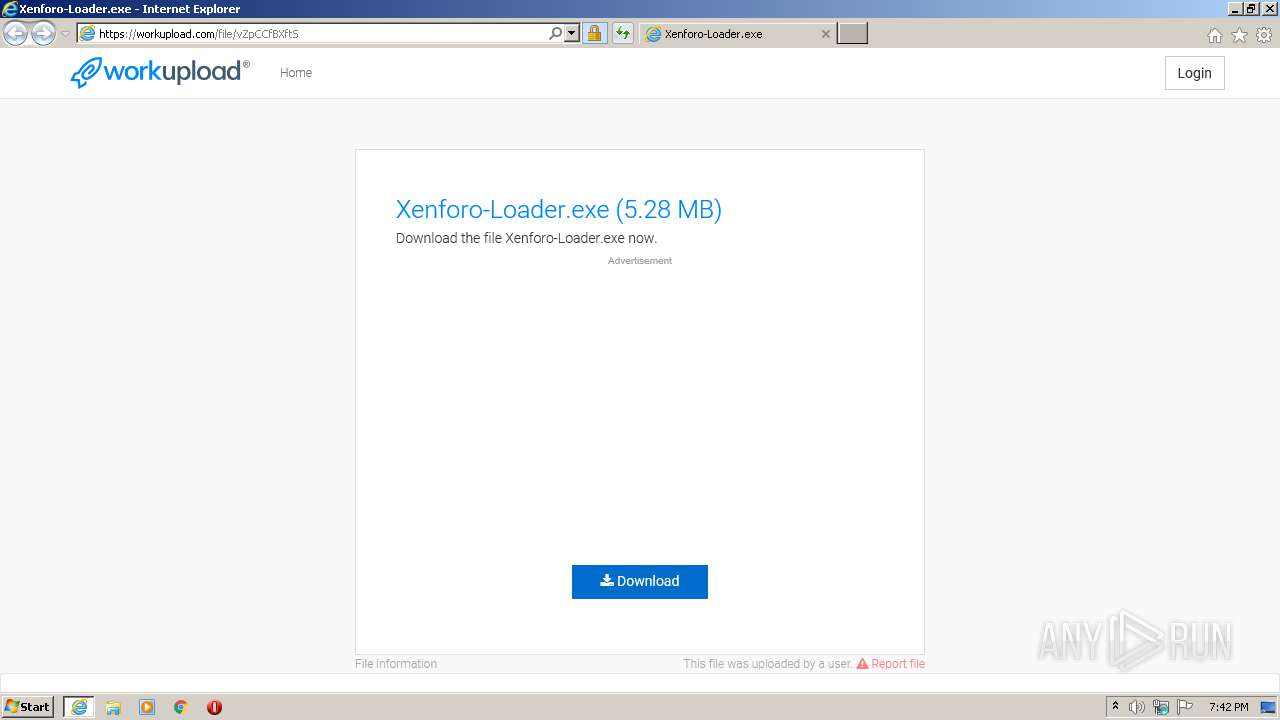The image size is (1280, 720).
Task: Click the red Opera taskbar icon
Action: point(214,707)
